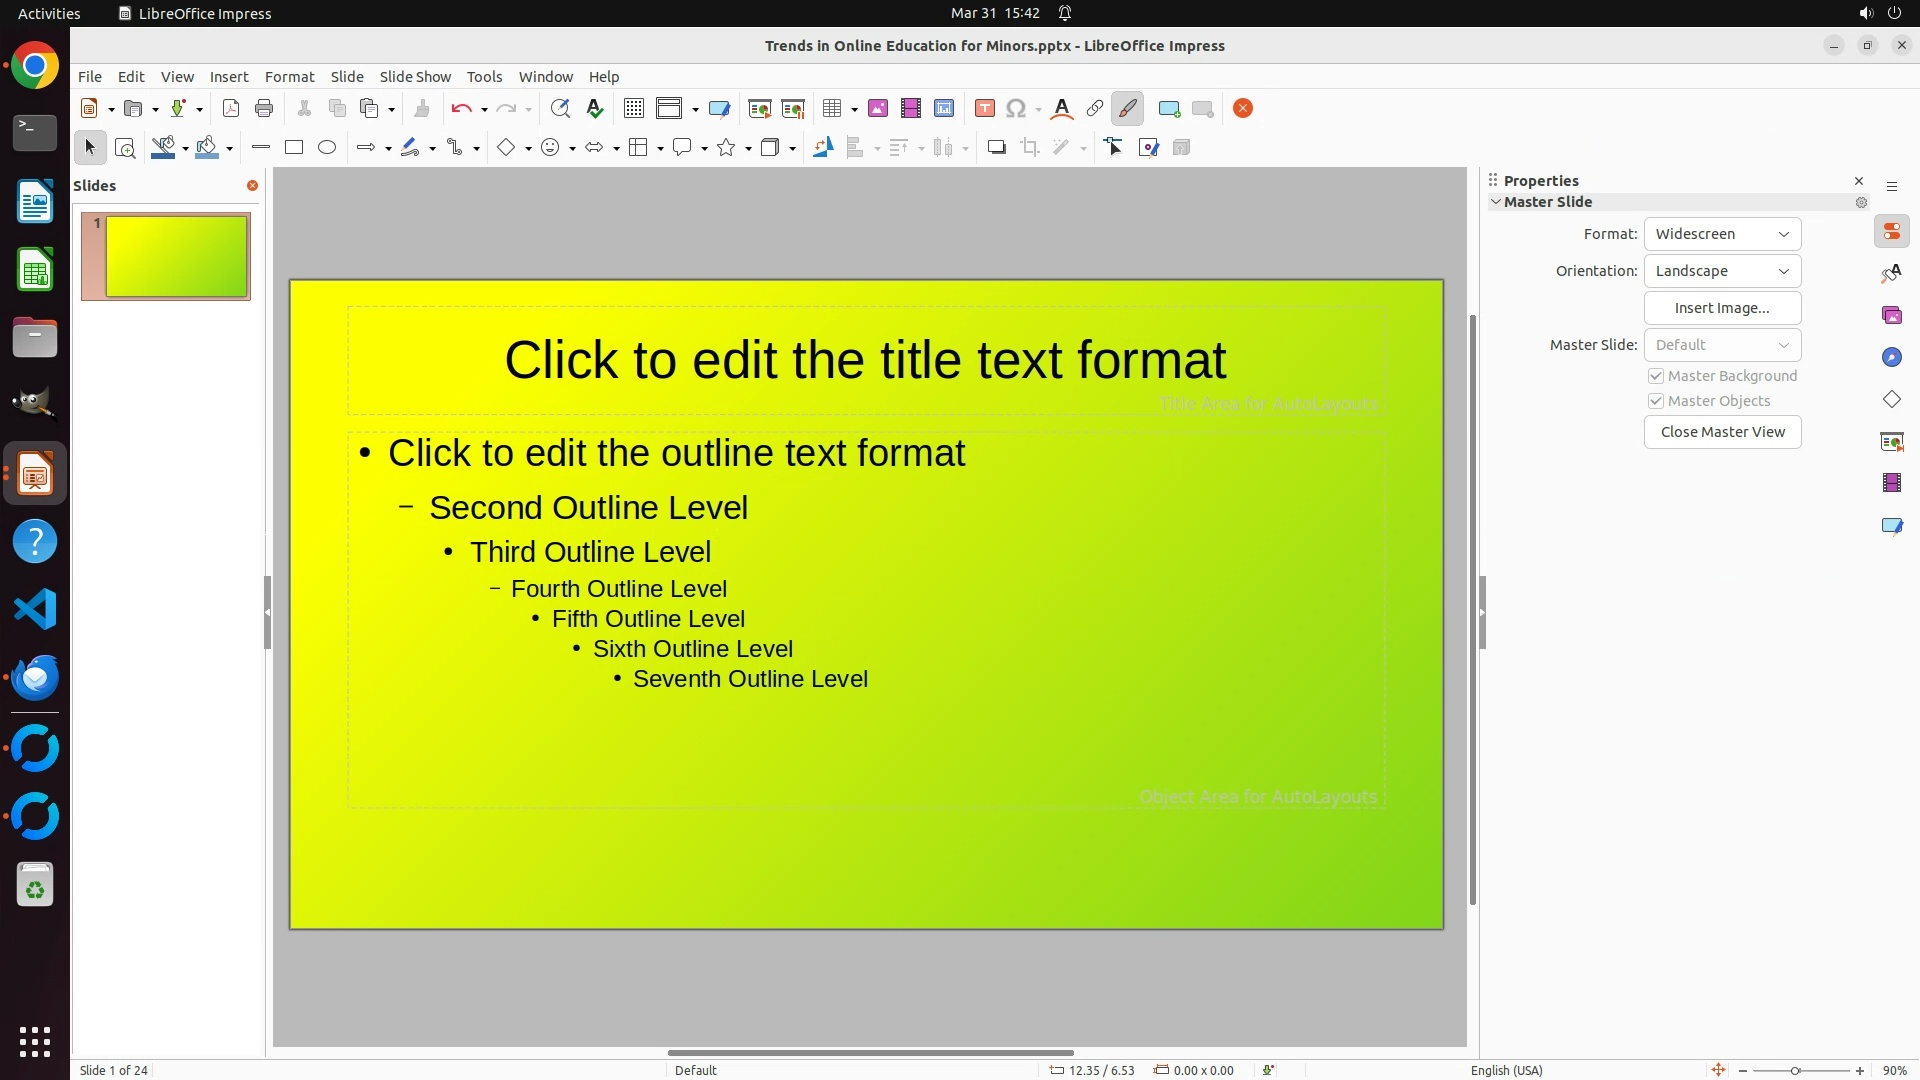Click the Print icon in toolbar
Screen dimensions: 1920x1080
(264, 109)
